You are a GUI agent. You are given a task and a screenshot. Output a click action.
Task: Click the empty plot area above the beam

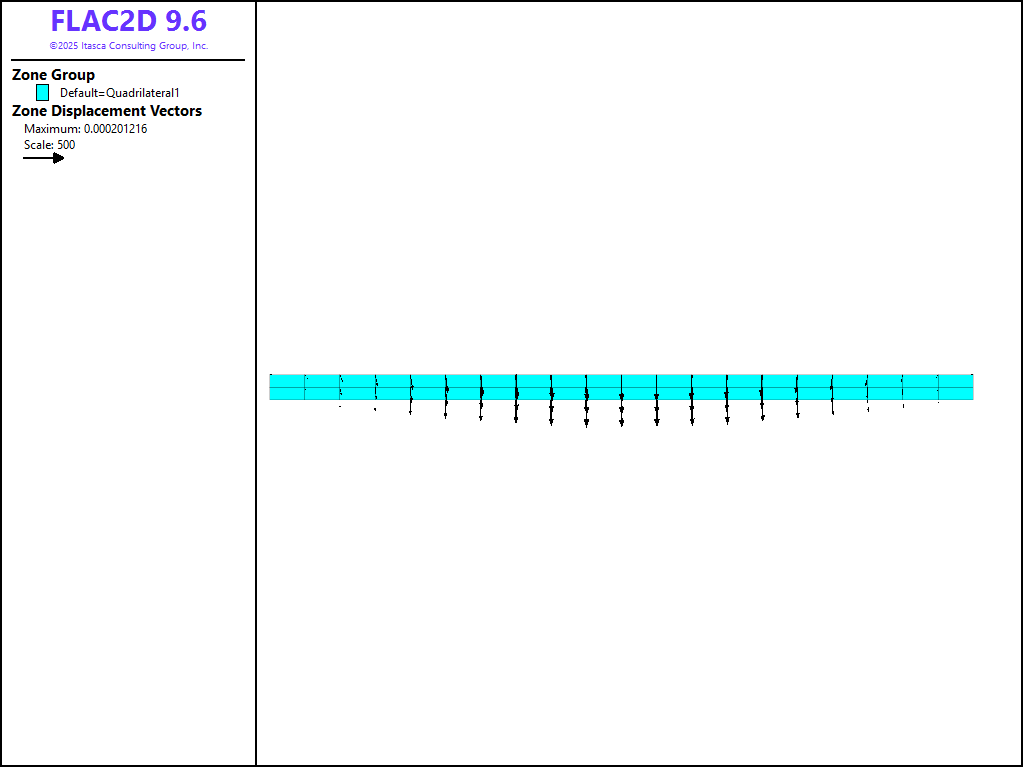(620, 200)
